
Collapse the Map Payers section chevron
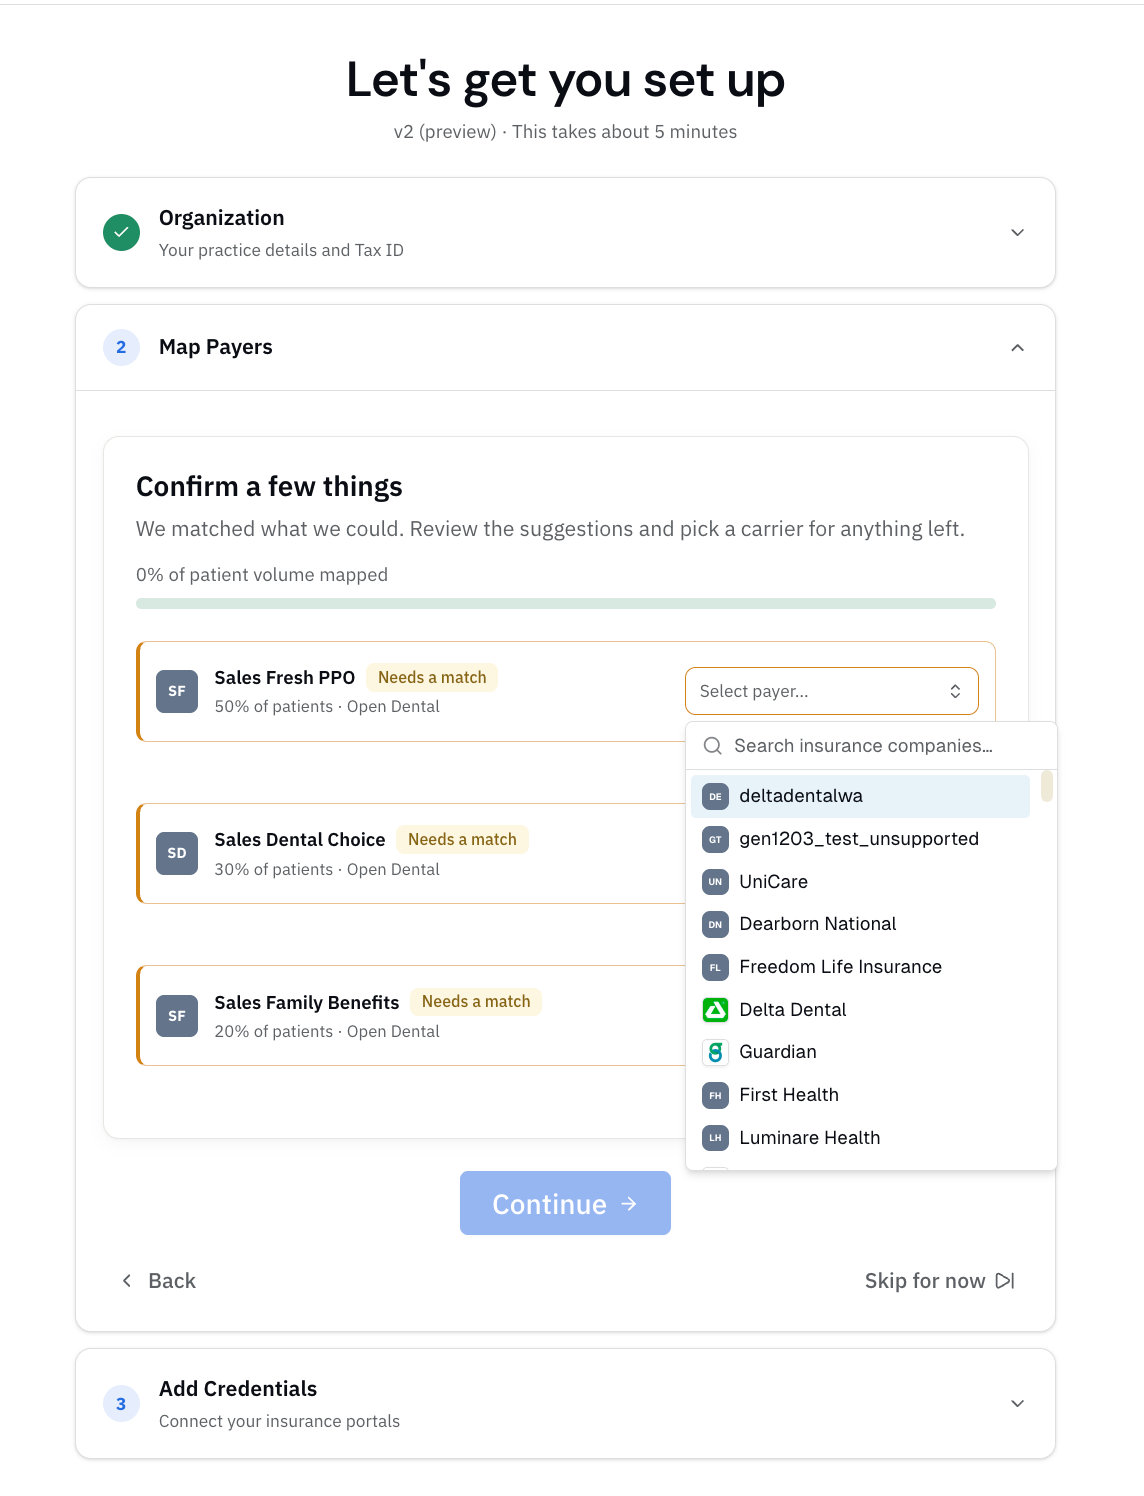[1017, 347]
